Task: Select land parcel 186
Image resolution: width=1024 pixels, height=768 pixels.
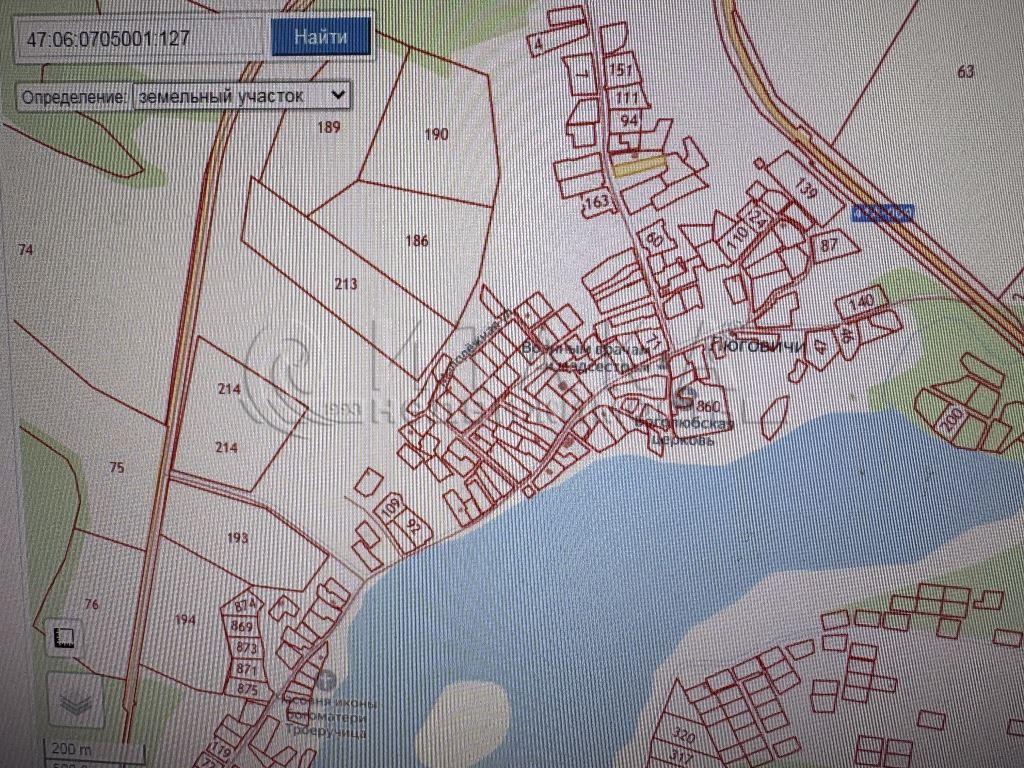Action: (x=417, y=240)
